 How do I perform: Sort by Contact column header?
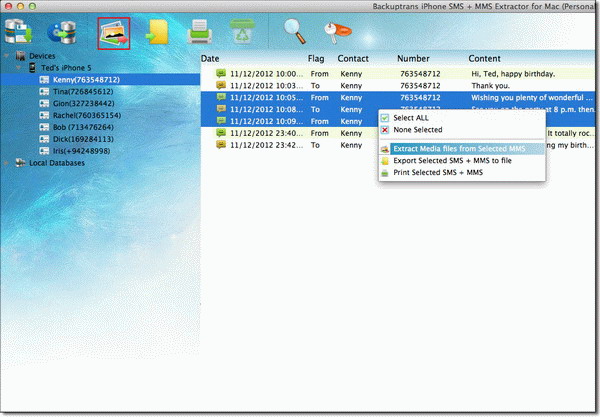[353, 59]
